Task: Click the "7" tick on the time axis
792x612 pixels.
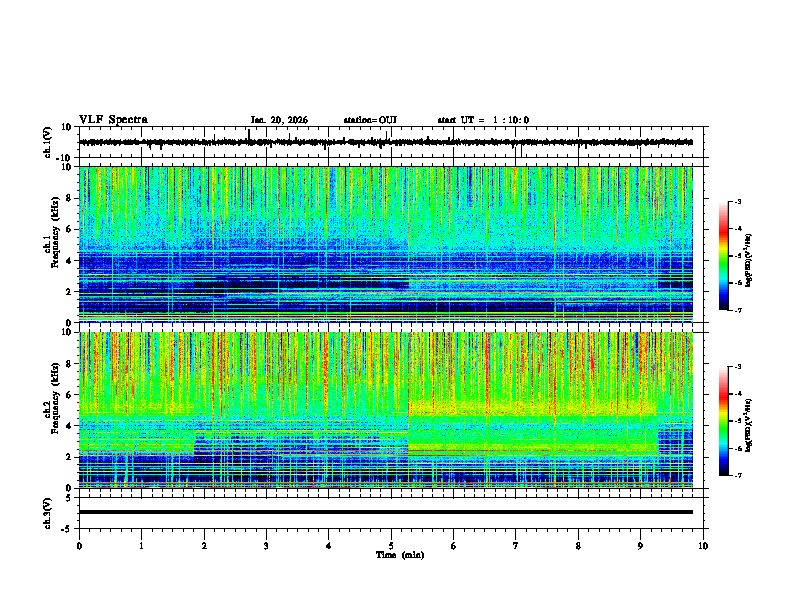Action: [516, 546]
